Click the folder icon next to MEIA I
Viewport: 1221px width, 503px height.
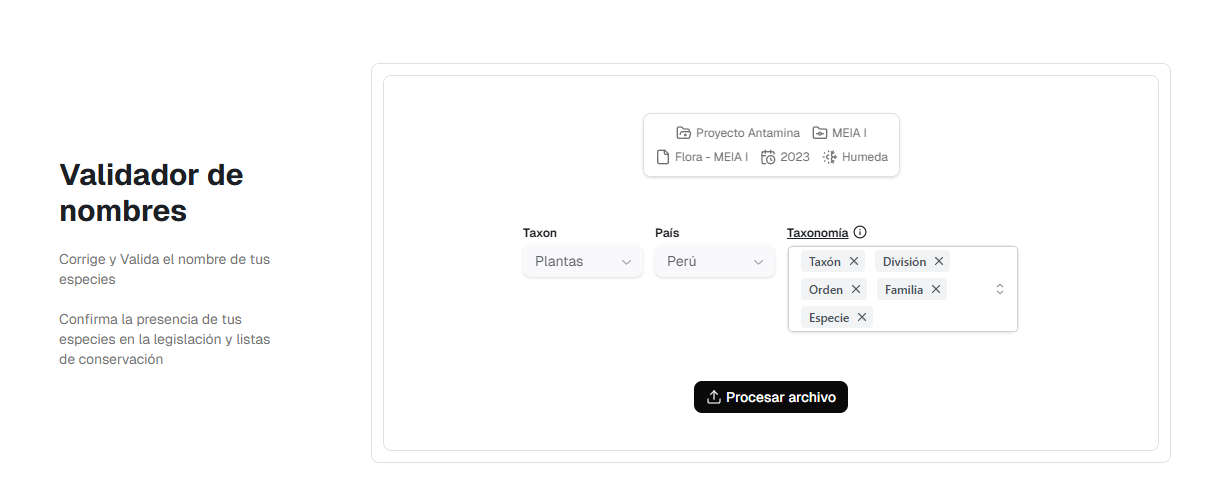click(819, 133)
